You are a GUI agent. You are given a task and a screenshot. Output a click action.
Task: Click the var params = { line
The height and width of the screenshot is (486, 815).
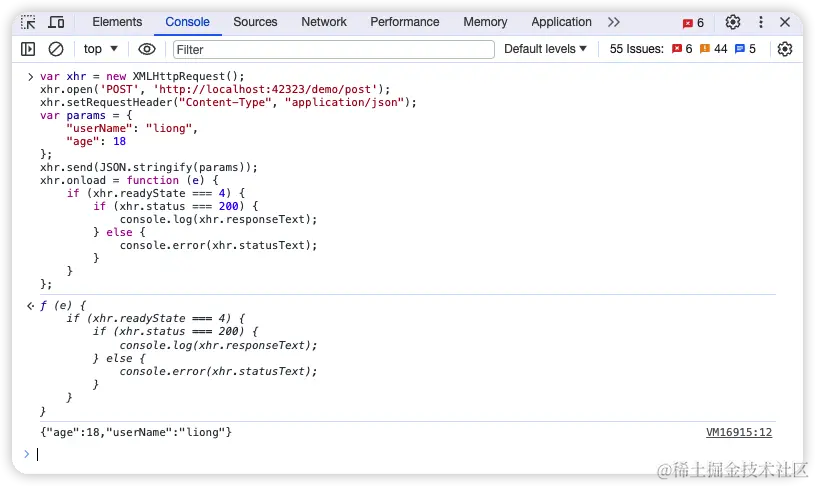pos(86,115)
